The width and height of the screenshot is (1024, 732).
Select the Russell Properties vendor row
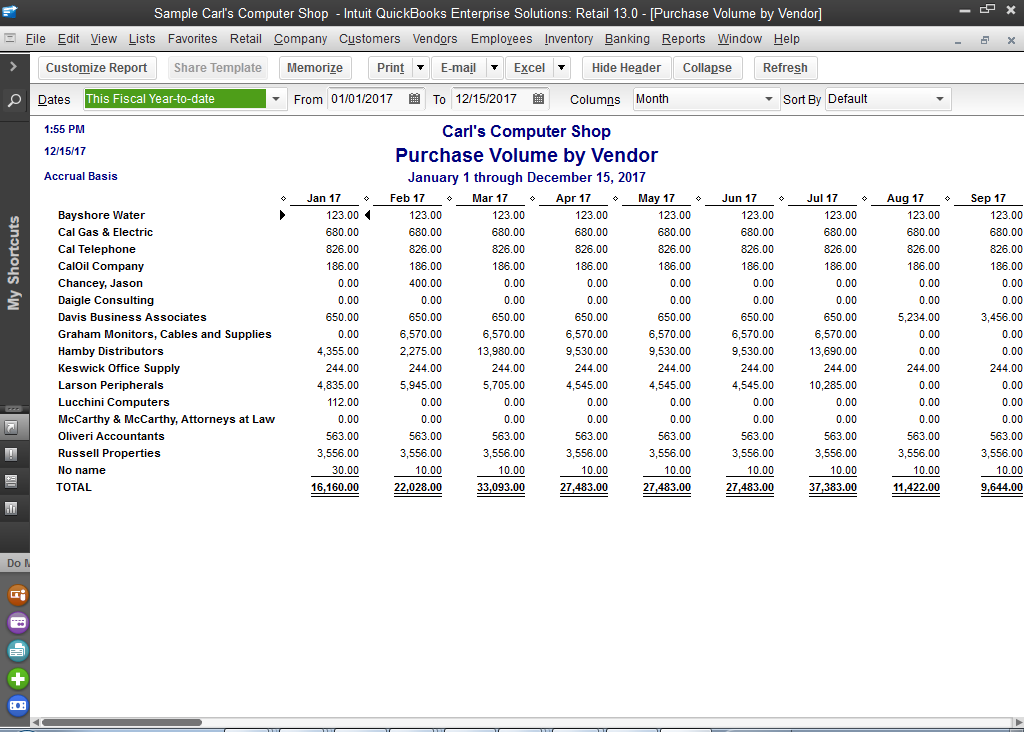pyautogui.click(x=109, y=453)
